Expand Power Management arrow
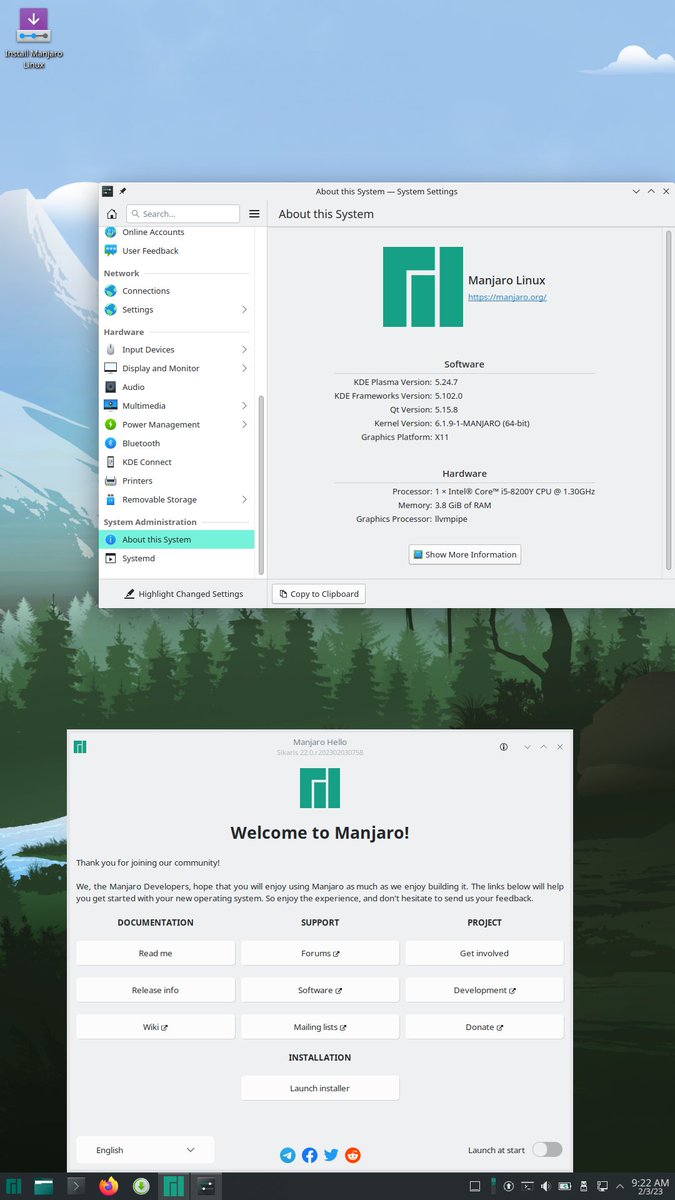Screen dimensions: 675x1200 point(244,425)
